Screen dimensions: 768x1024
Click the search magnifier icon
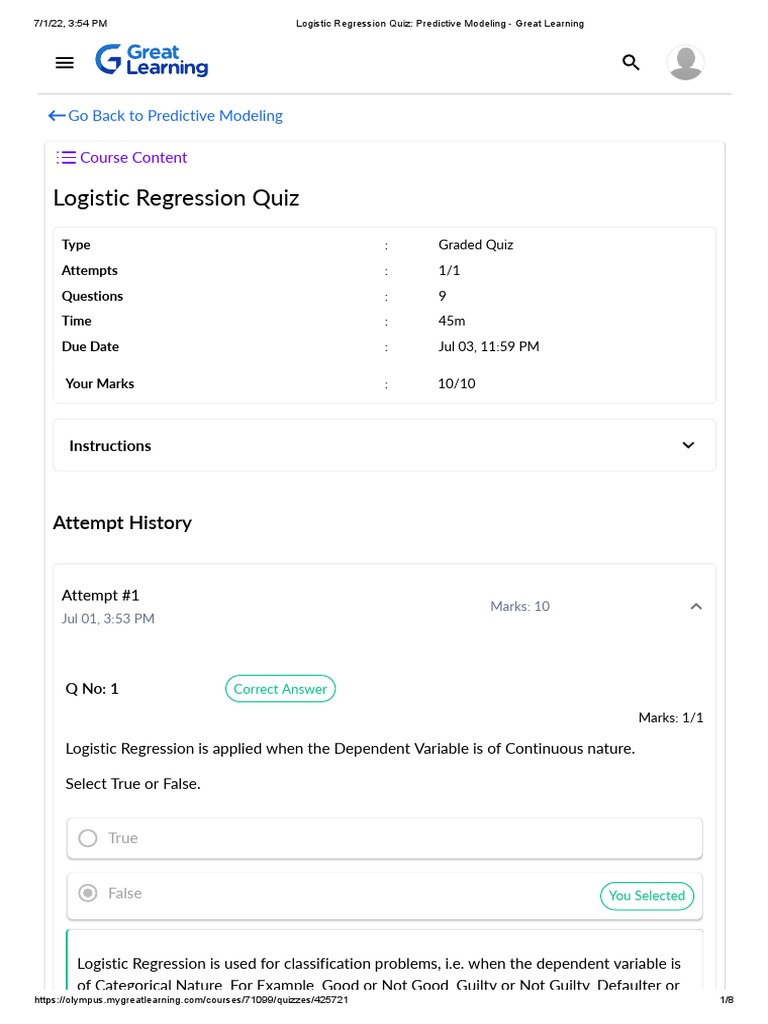click(x=631, y=63)
